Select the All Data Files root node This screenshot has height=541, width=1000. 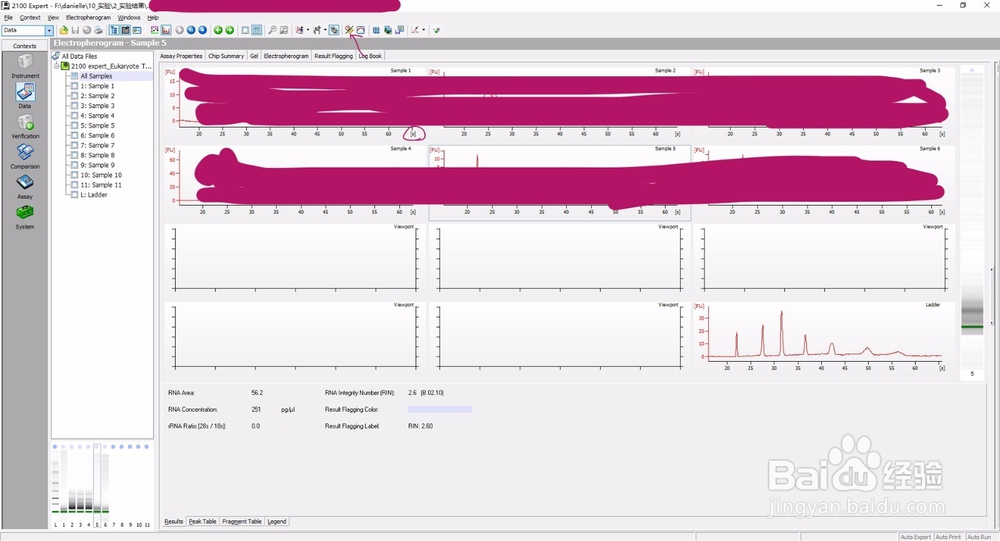(x=79, y=56)
